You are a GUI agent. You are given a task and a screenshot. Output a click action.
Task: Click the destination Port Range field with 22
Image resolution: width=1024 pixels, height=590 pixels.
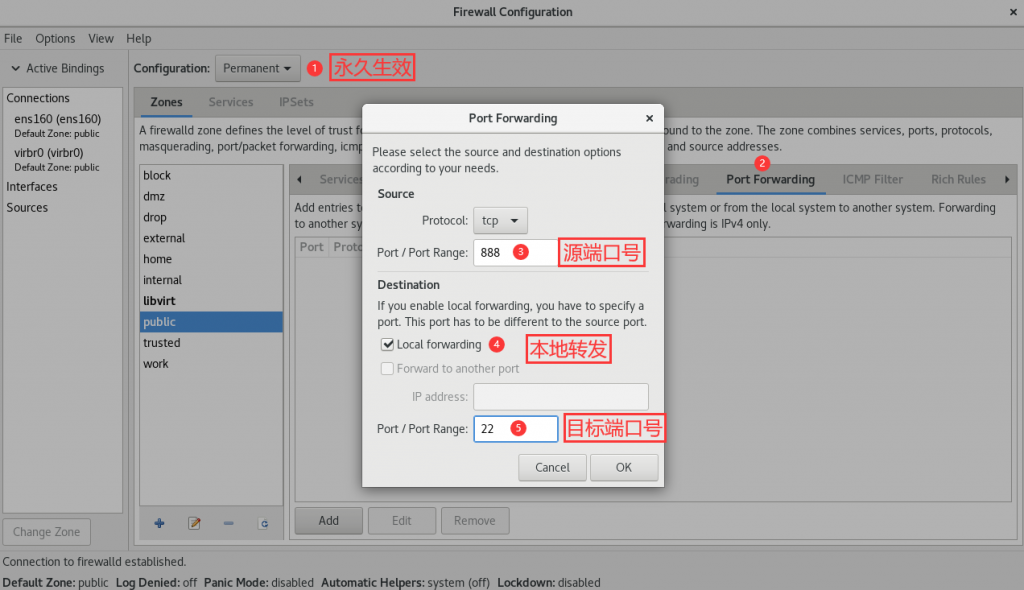515,429
